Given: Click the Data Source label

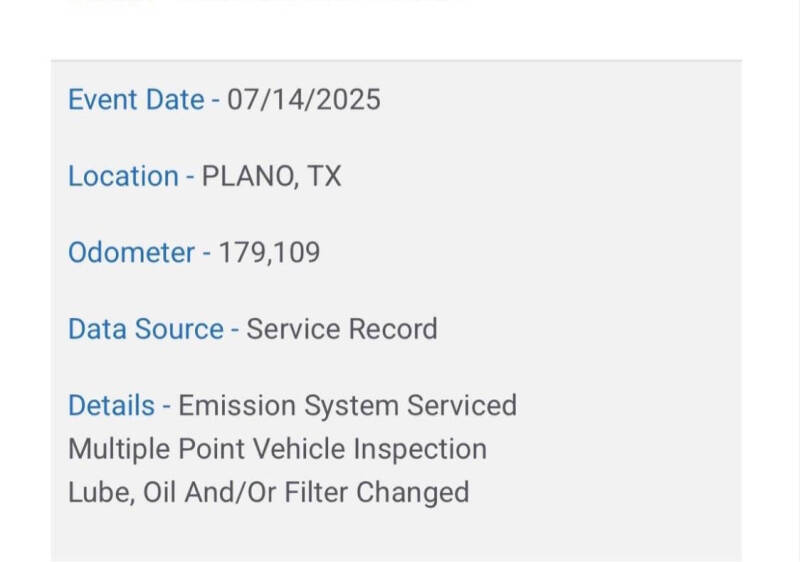Looking at the screenshot, I should [x=145, y=329].
